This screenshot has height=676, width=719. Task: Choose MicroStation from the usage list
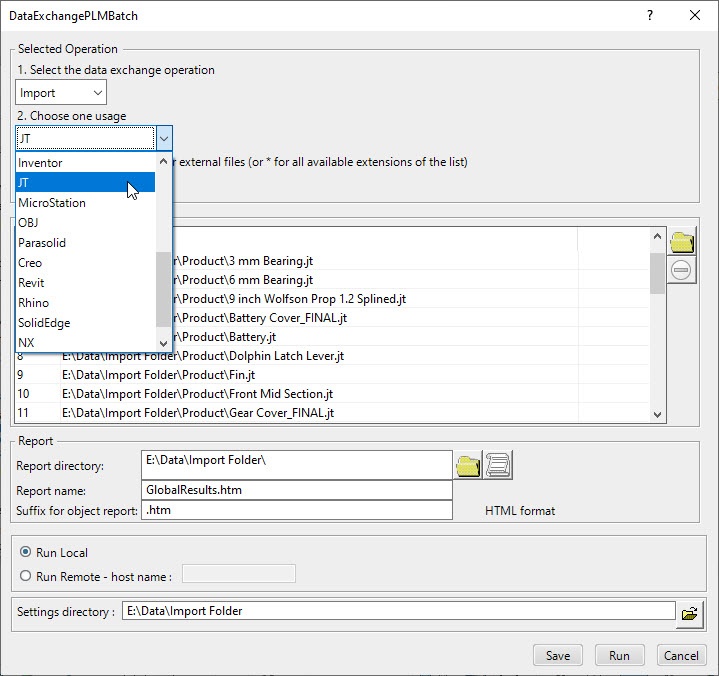pos(85,203)
